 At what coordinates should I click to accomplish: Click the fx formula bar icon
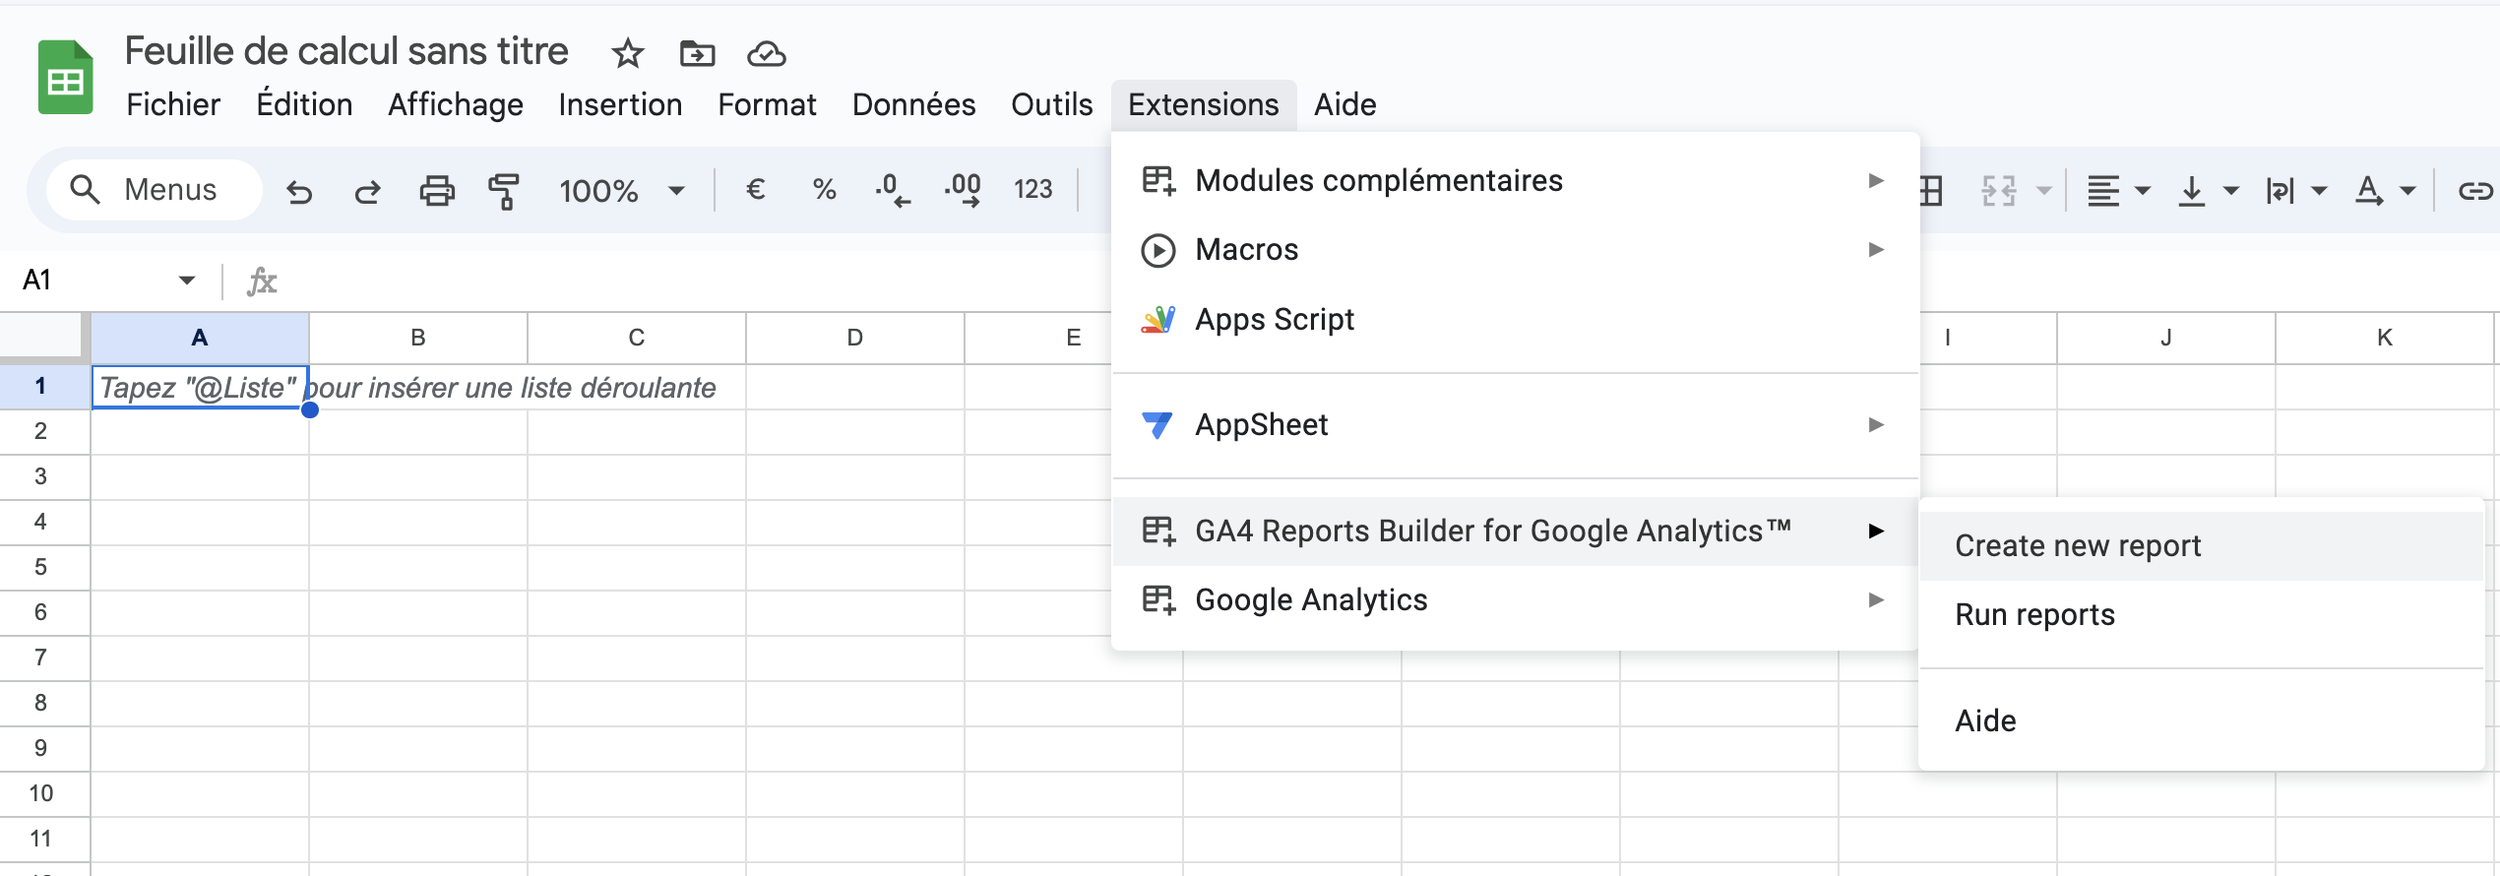coord(262,281)
